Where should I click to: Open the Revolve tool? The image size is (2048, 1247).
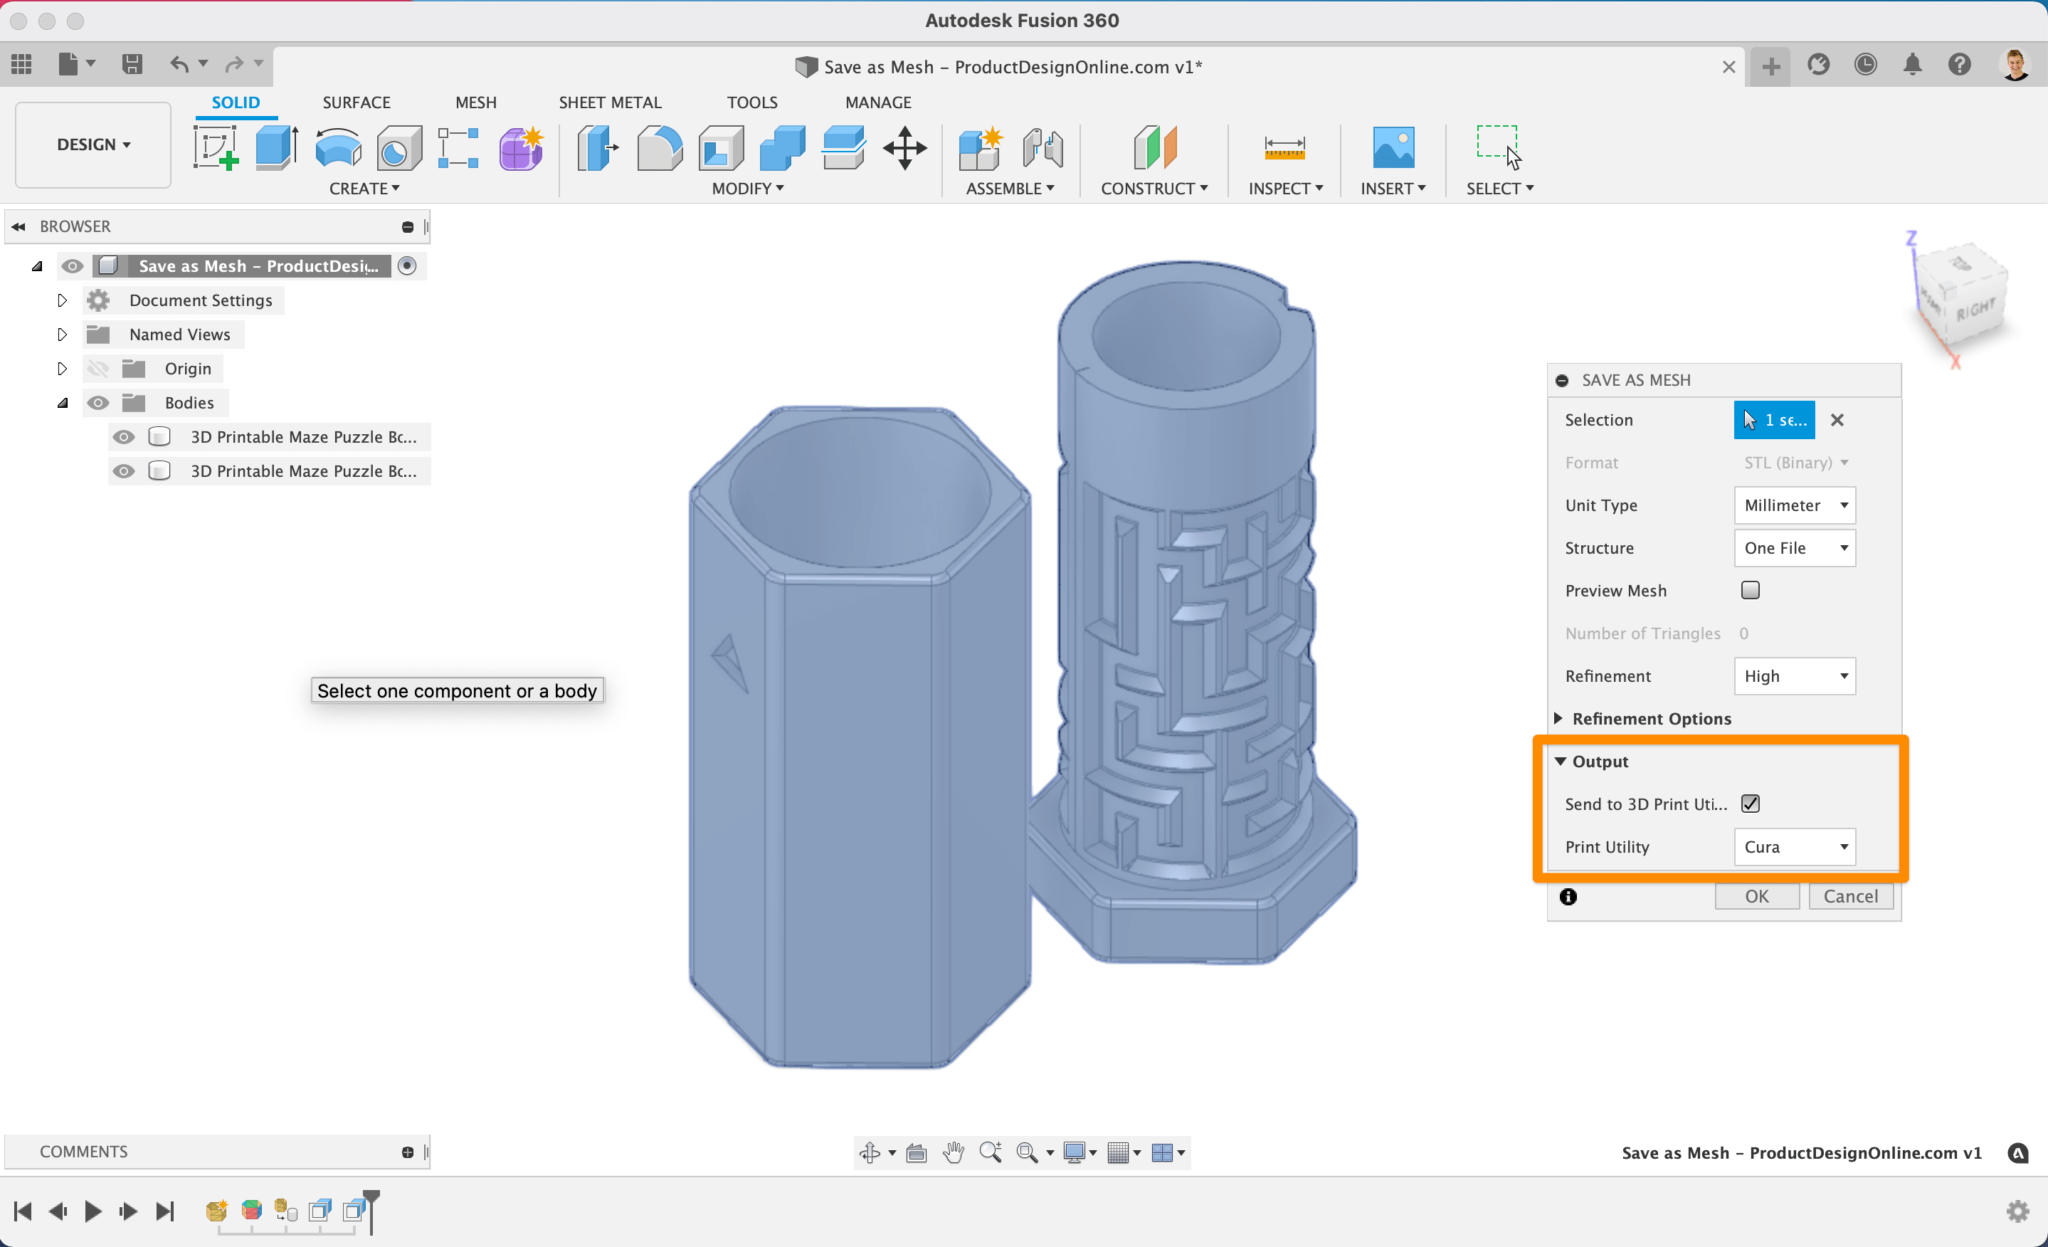tap(337, 148)
